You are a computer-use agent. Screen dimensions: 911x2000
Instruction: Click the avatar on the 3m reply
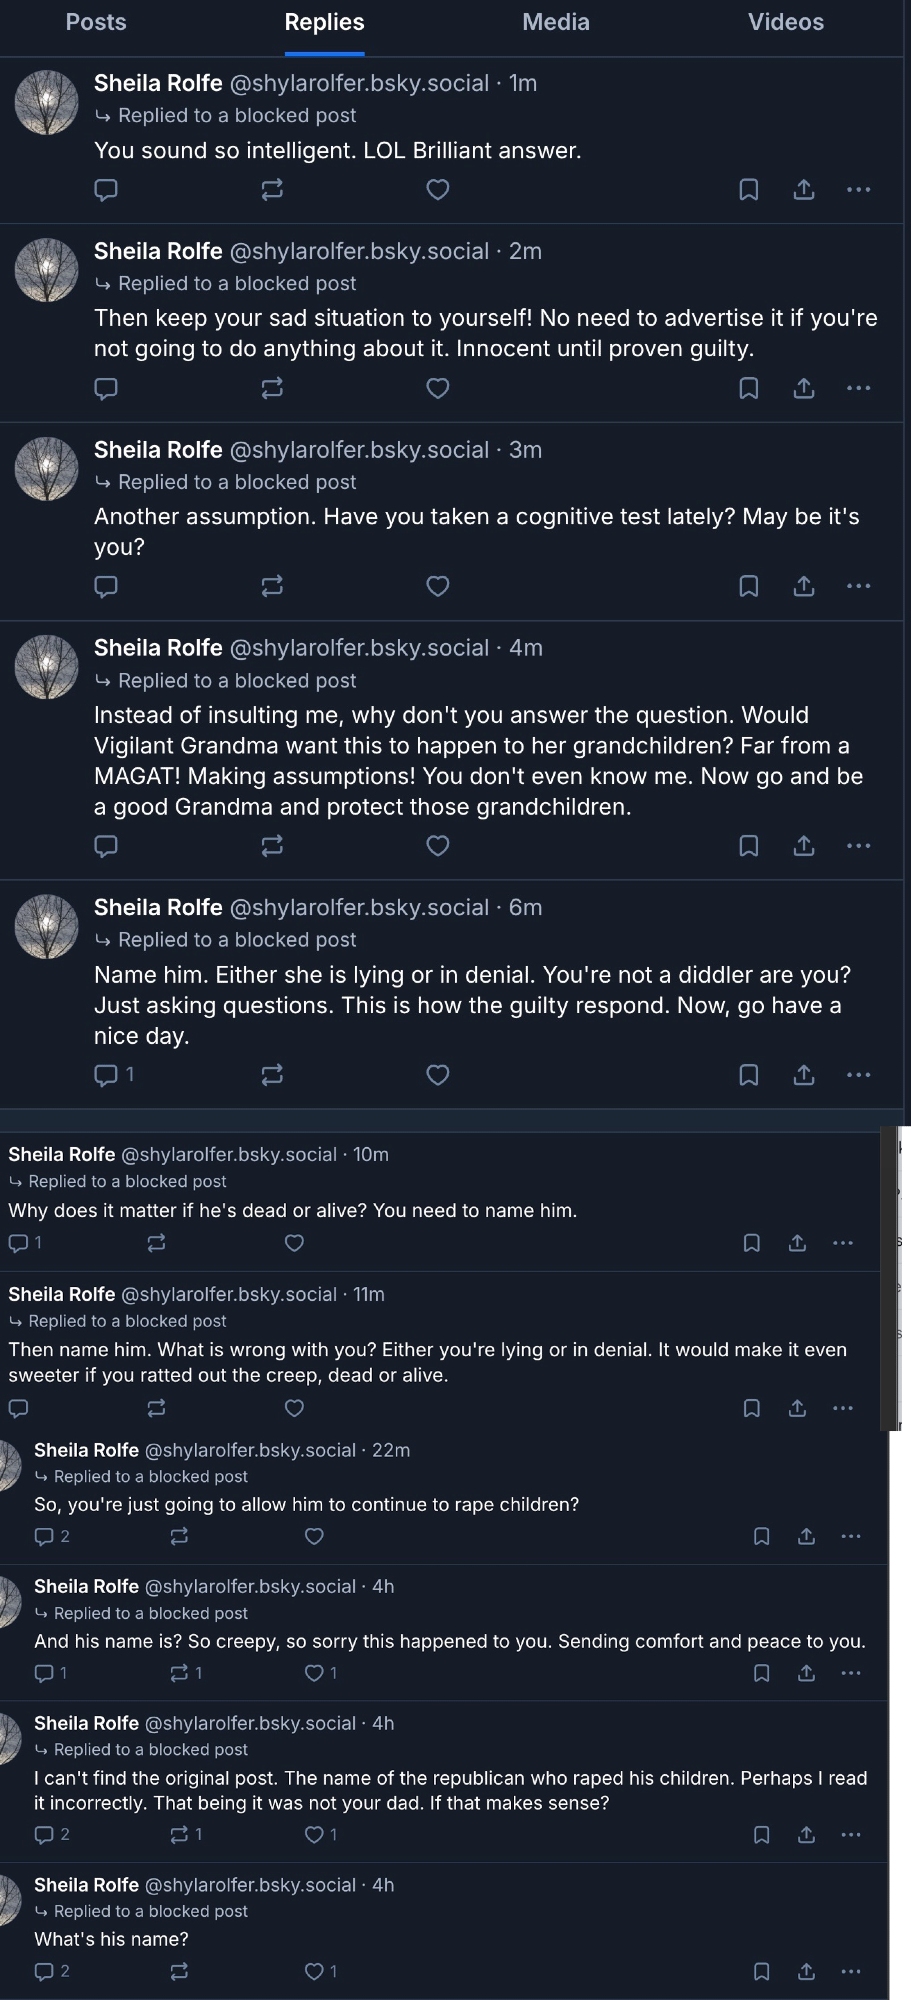tap(47, 468)
